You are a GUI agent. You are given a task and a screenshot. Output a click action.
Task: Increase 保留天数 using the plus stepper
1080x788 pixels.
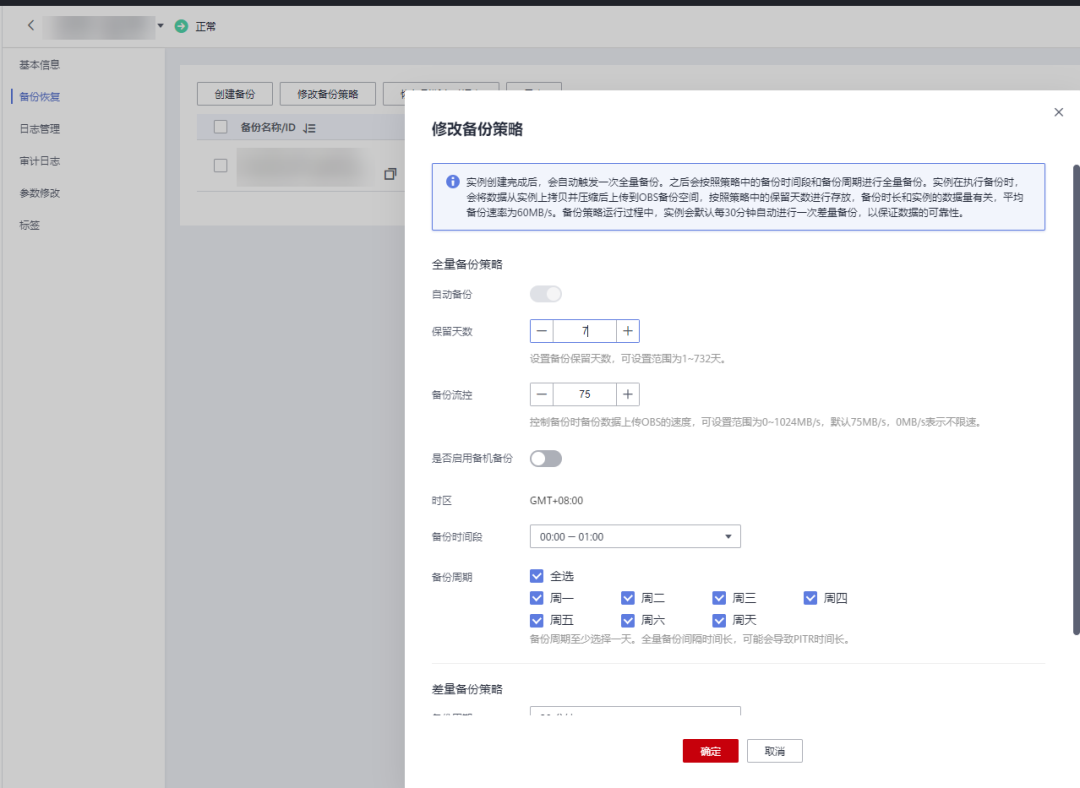(x=628, y=330)
